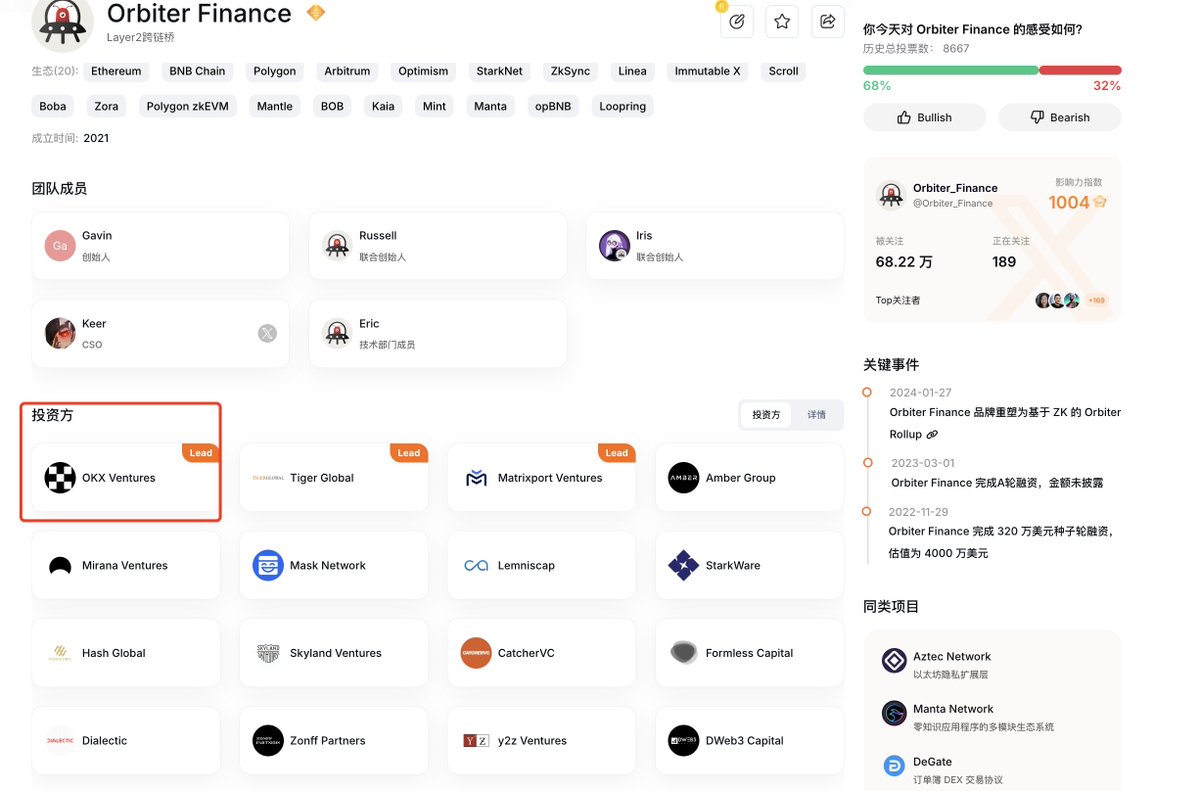Click the +169 top followers badge
Image resolution: width=1200 pixels, height=791 pixels.
coord(1096,300)
